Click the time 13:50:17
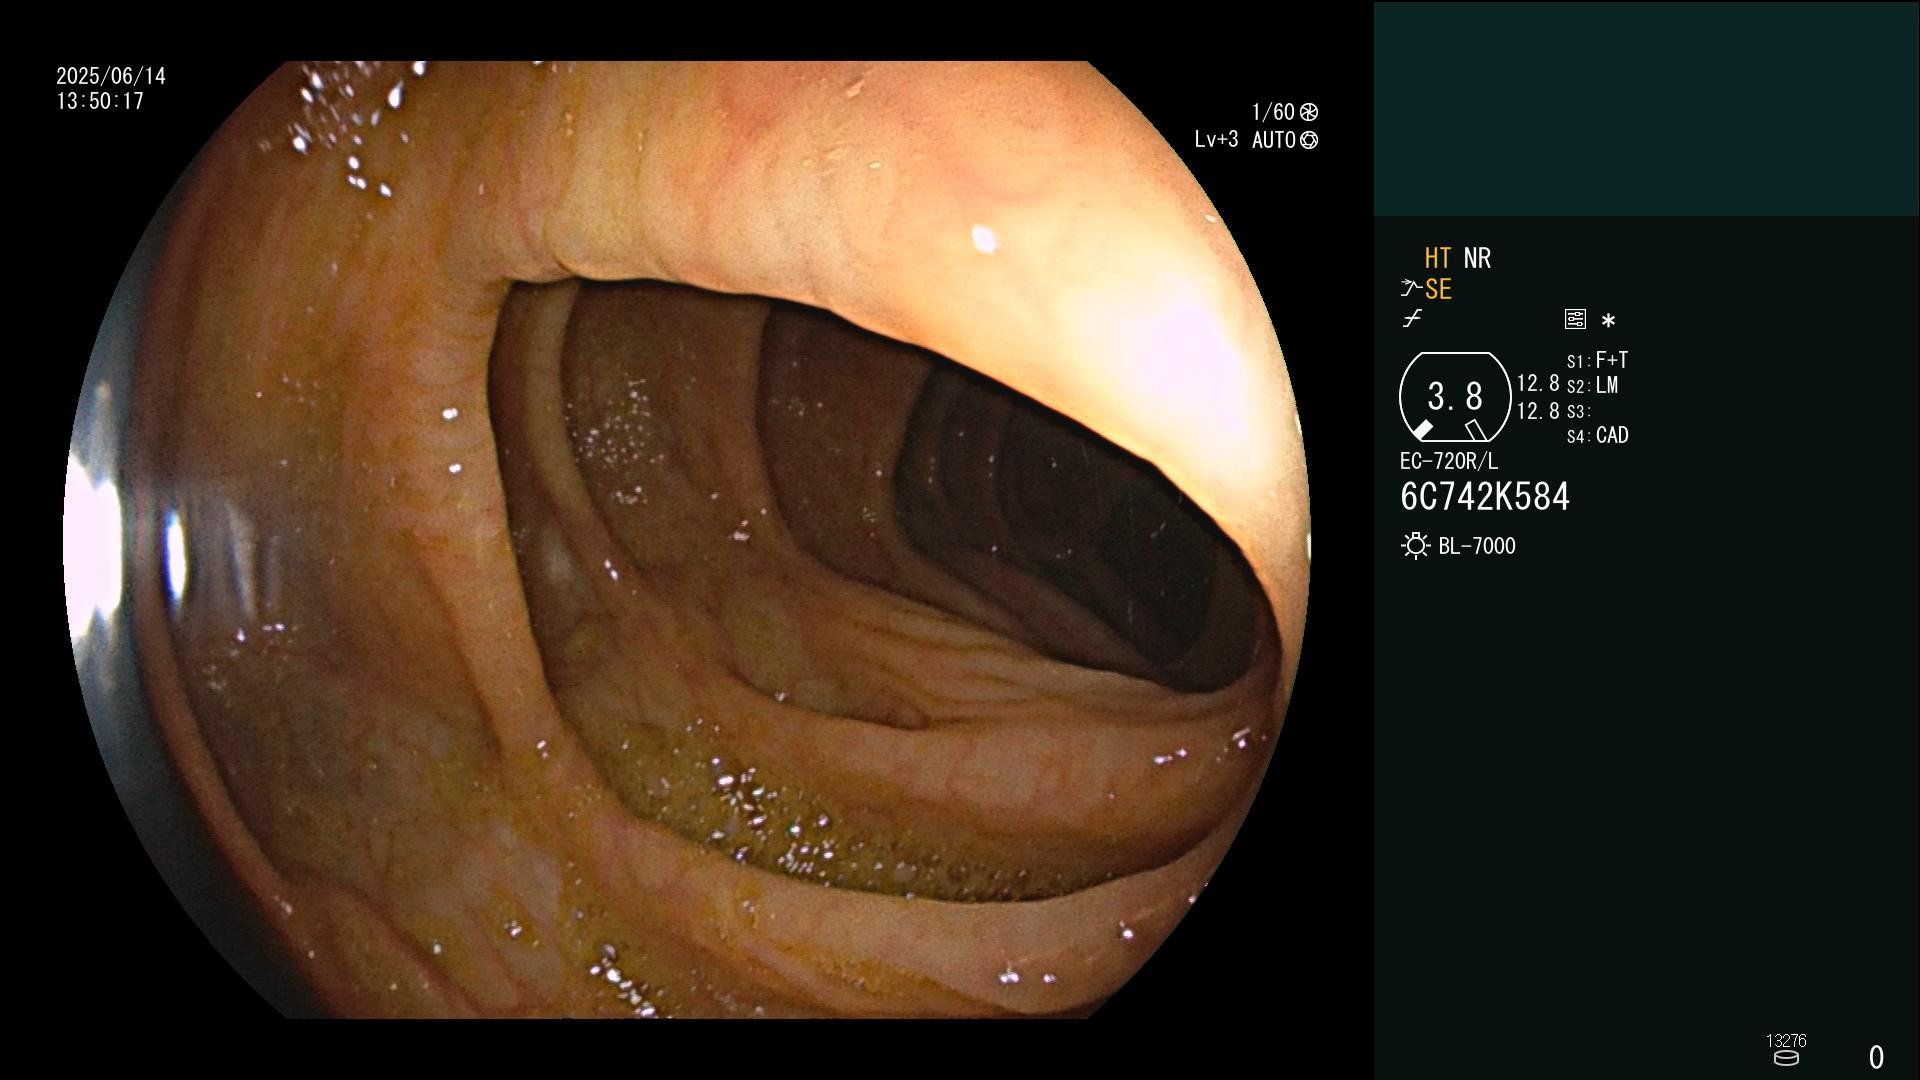The height and width of the screenshot is (1080, 1920). tap(100, 101)
